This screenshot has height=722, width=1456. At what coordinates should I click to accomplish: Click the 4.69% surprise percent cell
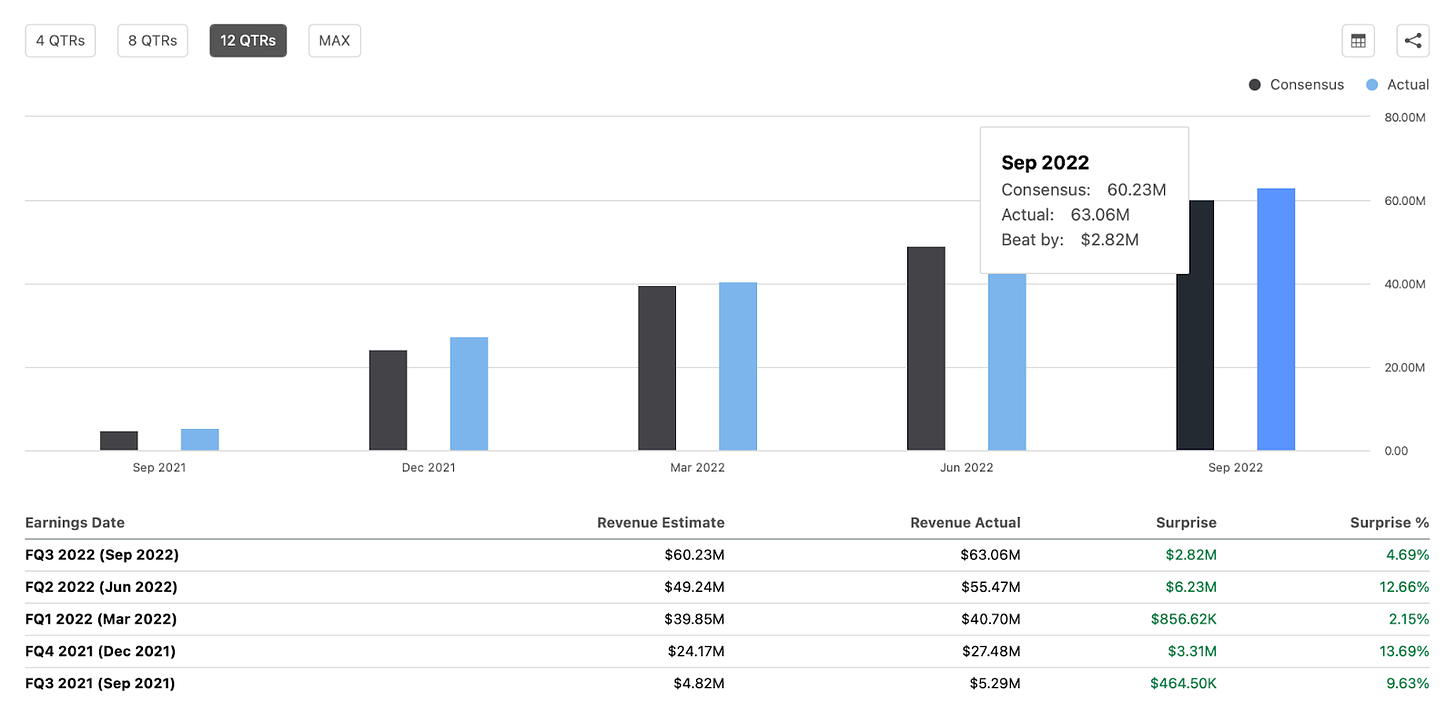coord(1408,555)
